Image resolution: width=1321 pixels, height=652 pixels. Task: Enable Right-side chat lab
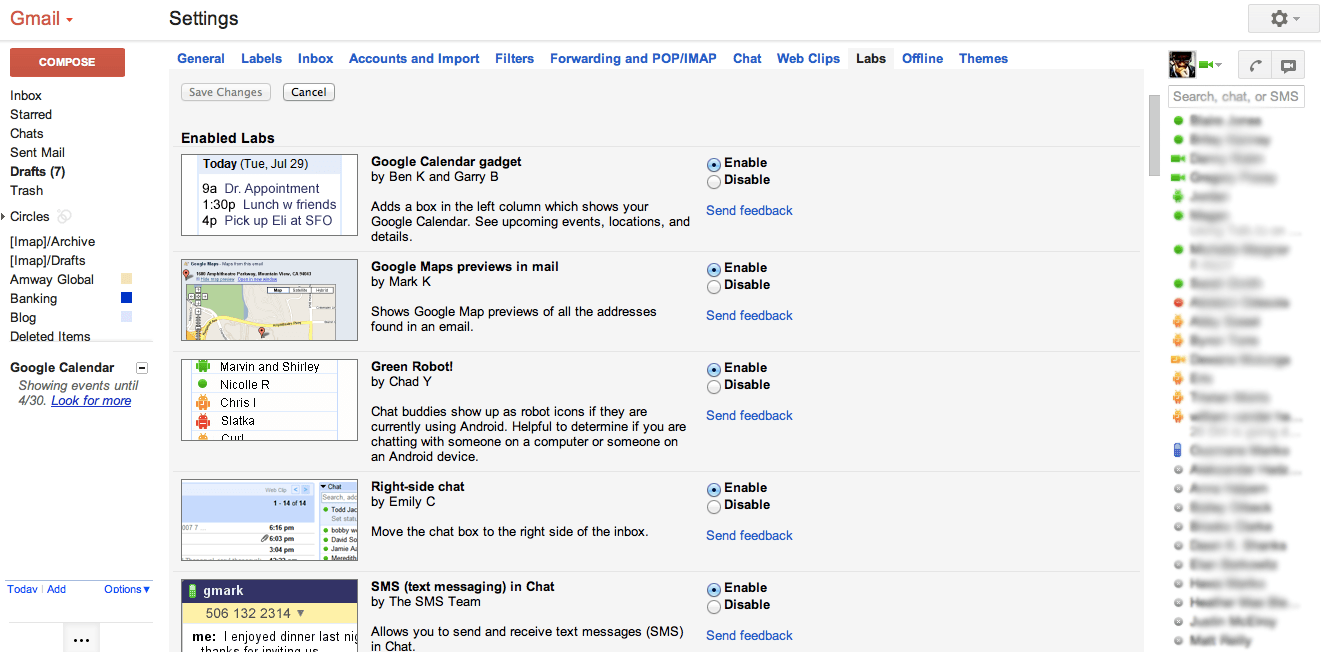pos(713,489)
